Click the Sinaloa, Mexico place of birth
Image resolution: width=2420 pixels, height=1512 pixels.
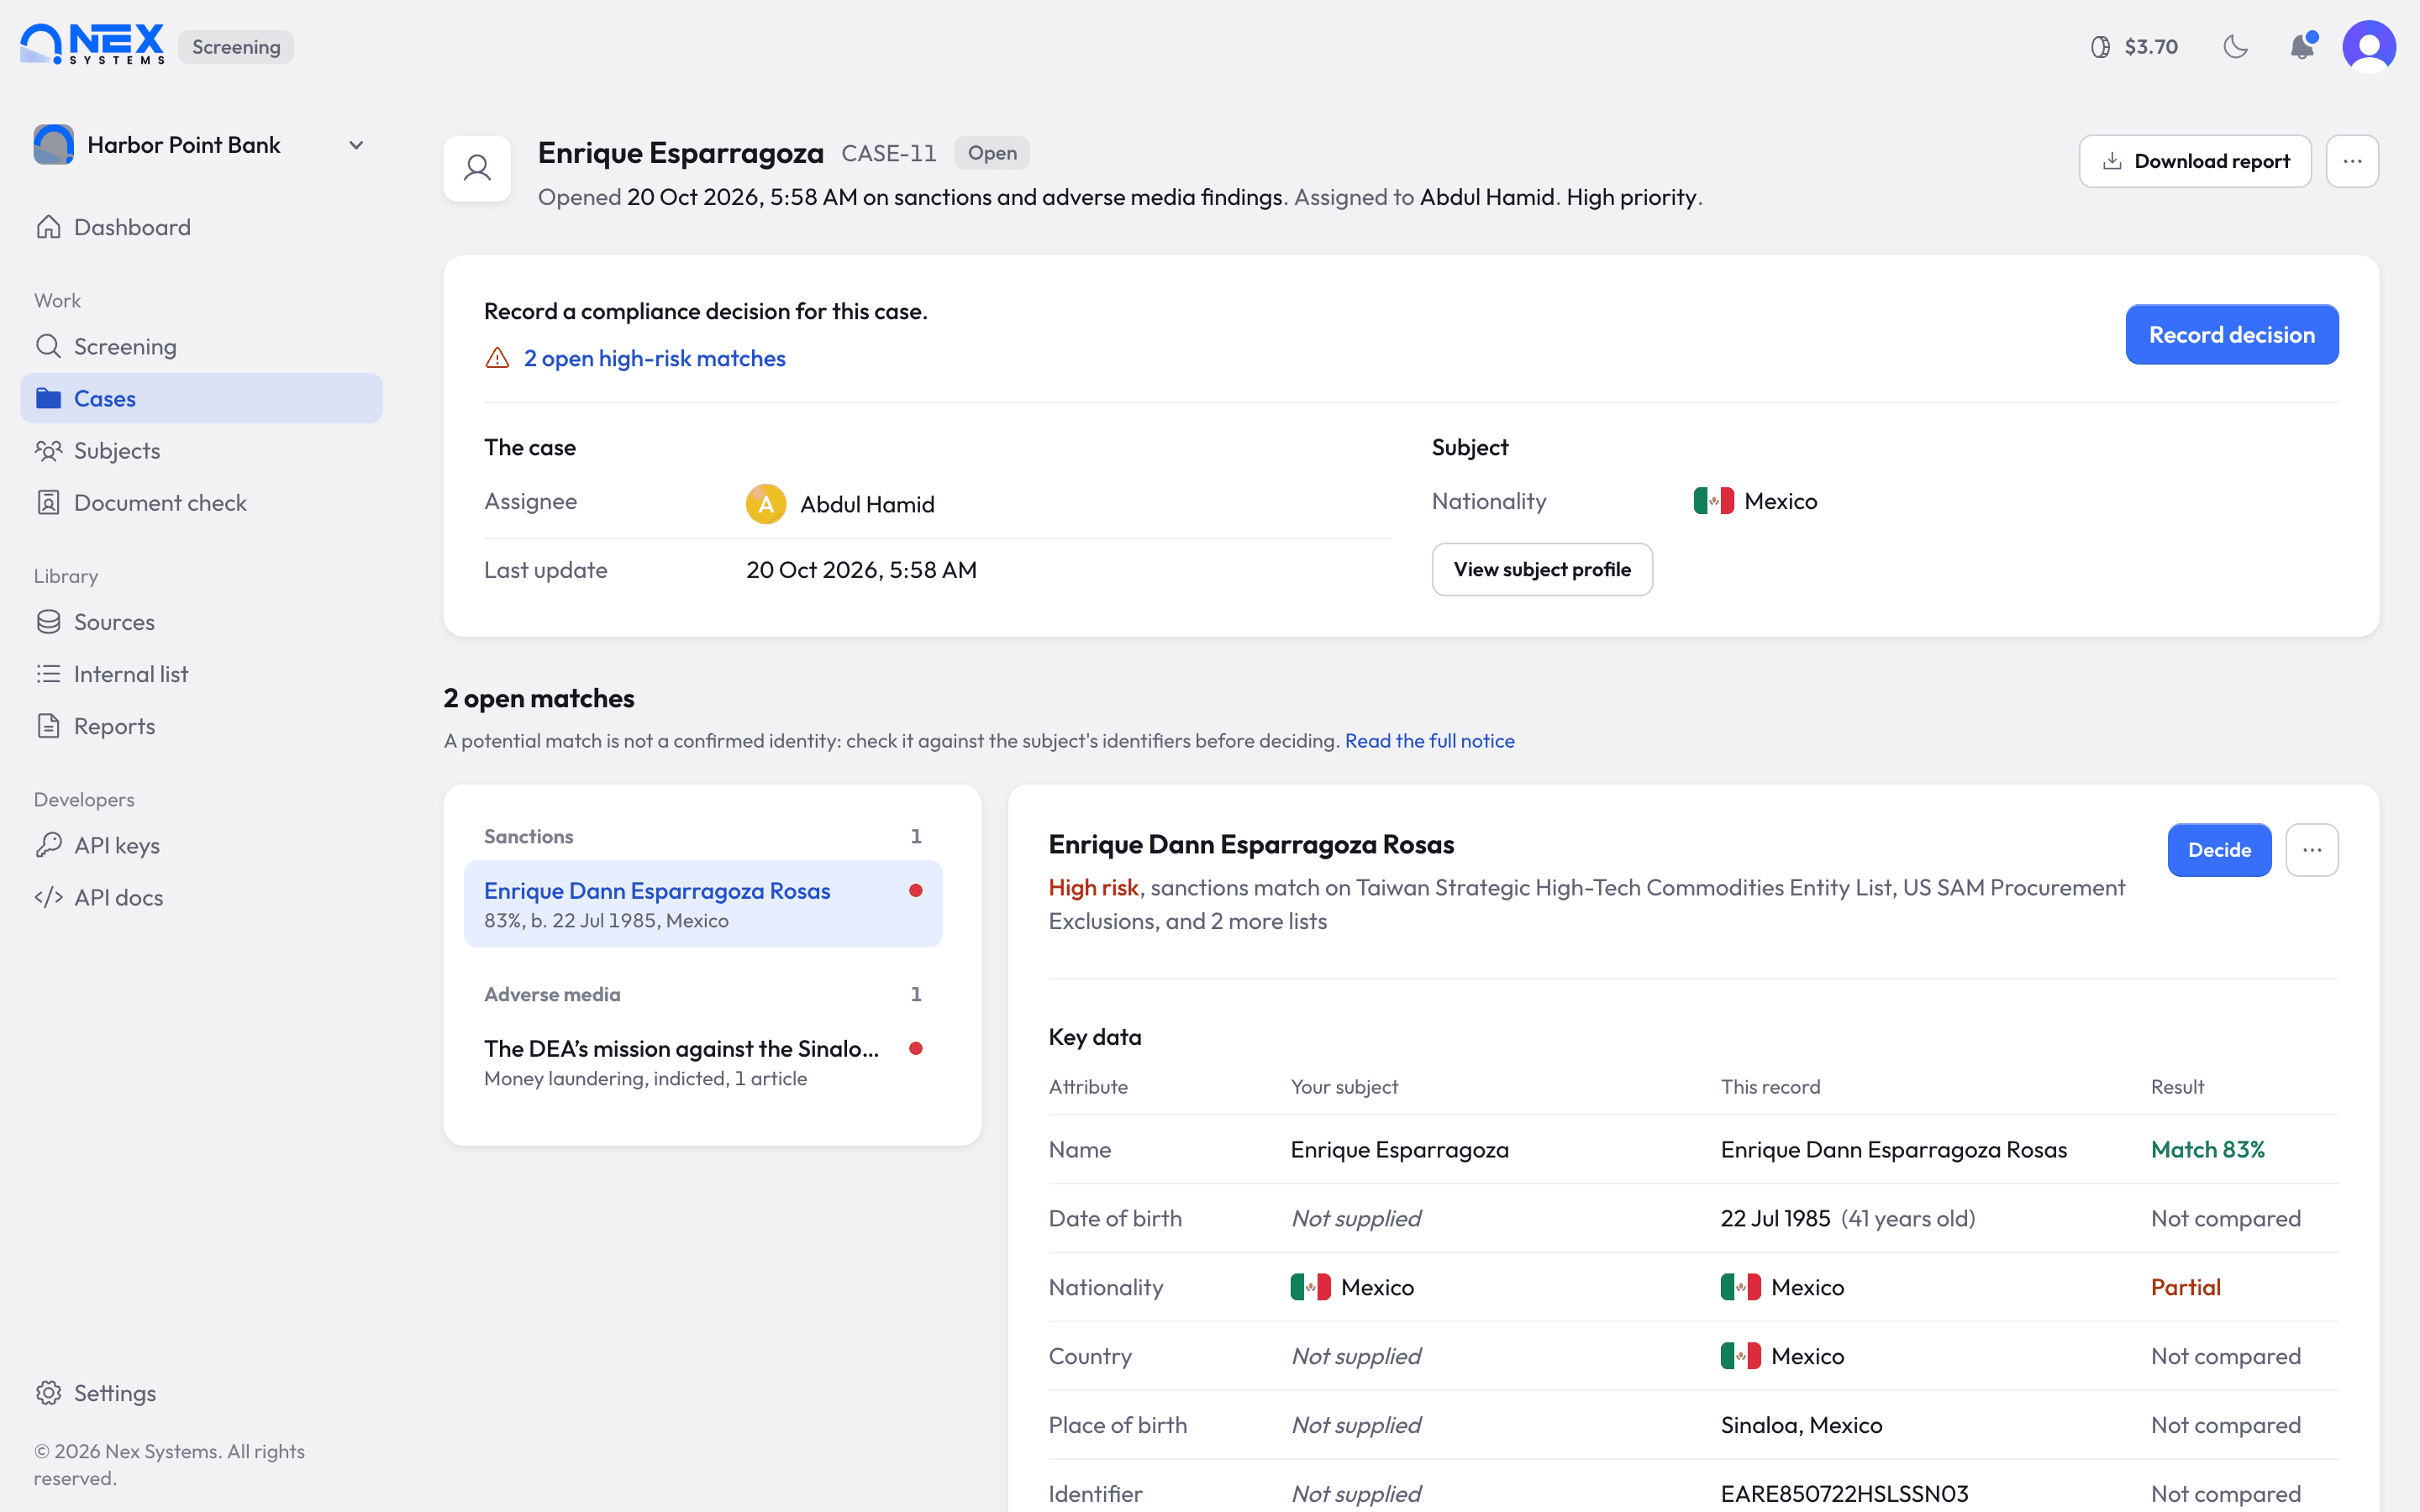coord(1801,1425)
